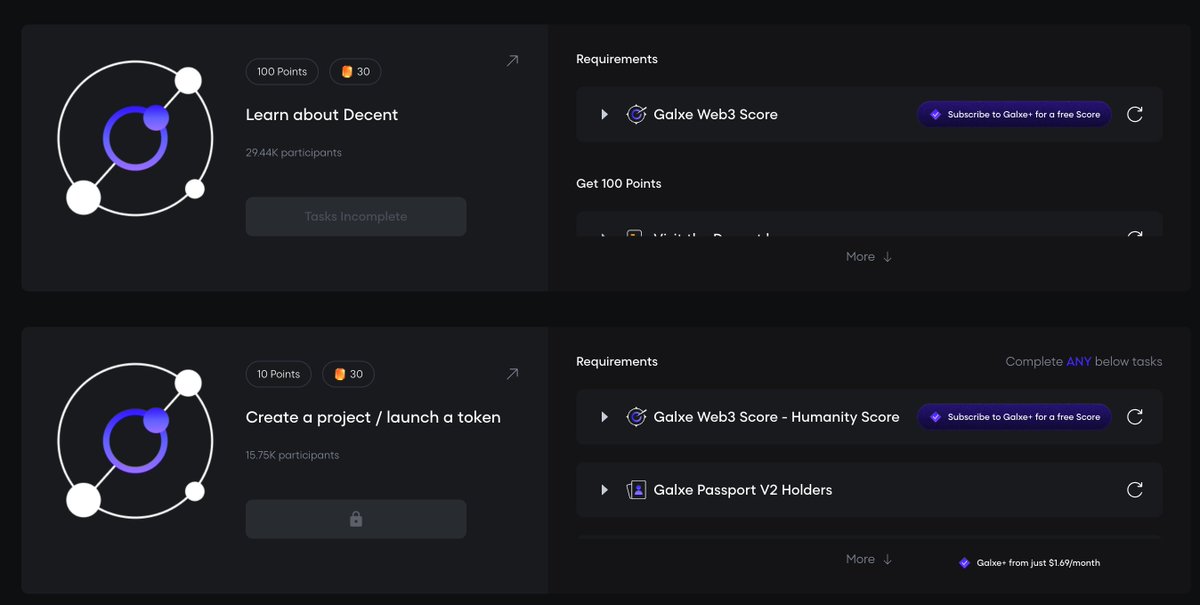The width and height of the screenshot is (1200, 605).
Task: Expand the Galxe Web3 Score row
Action: (x=604, y=114)
